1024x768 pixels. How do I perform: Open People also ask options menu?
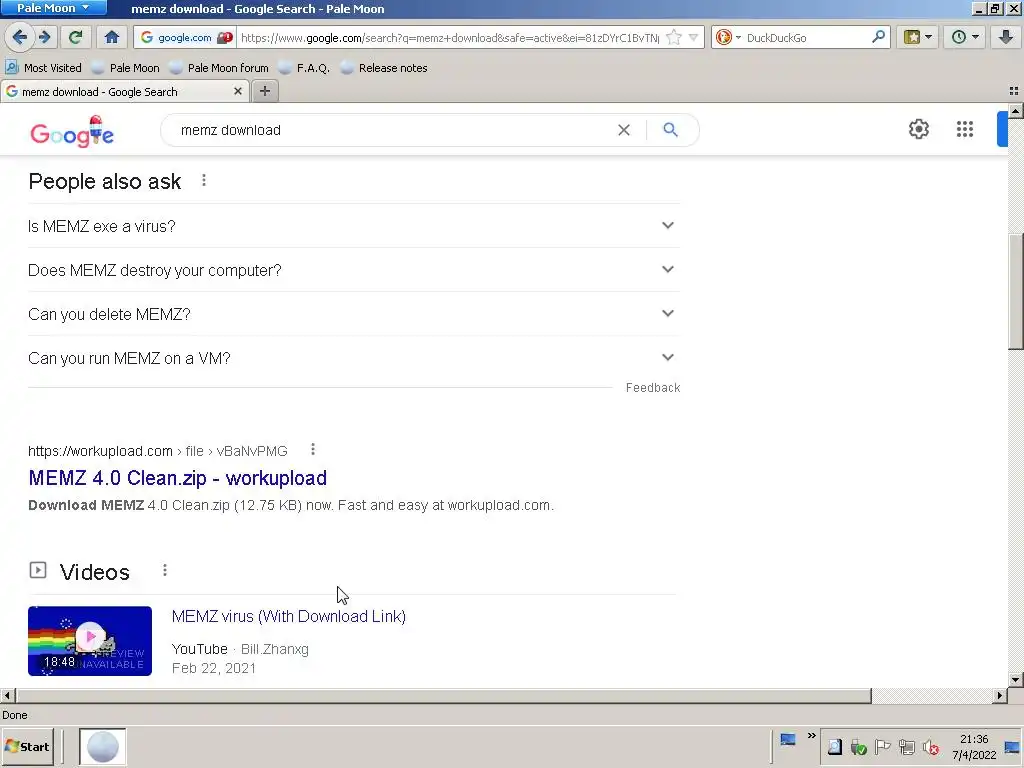(204, 180)
